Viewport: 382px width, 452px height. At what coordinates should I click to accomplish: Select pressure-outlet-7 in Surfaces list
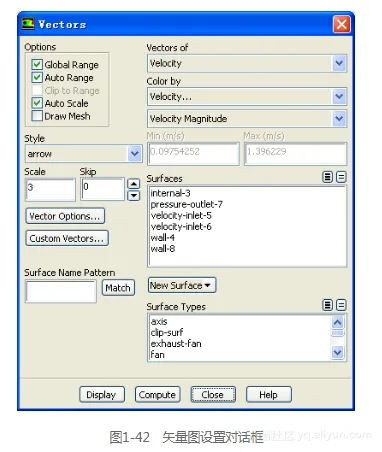186,204
